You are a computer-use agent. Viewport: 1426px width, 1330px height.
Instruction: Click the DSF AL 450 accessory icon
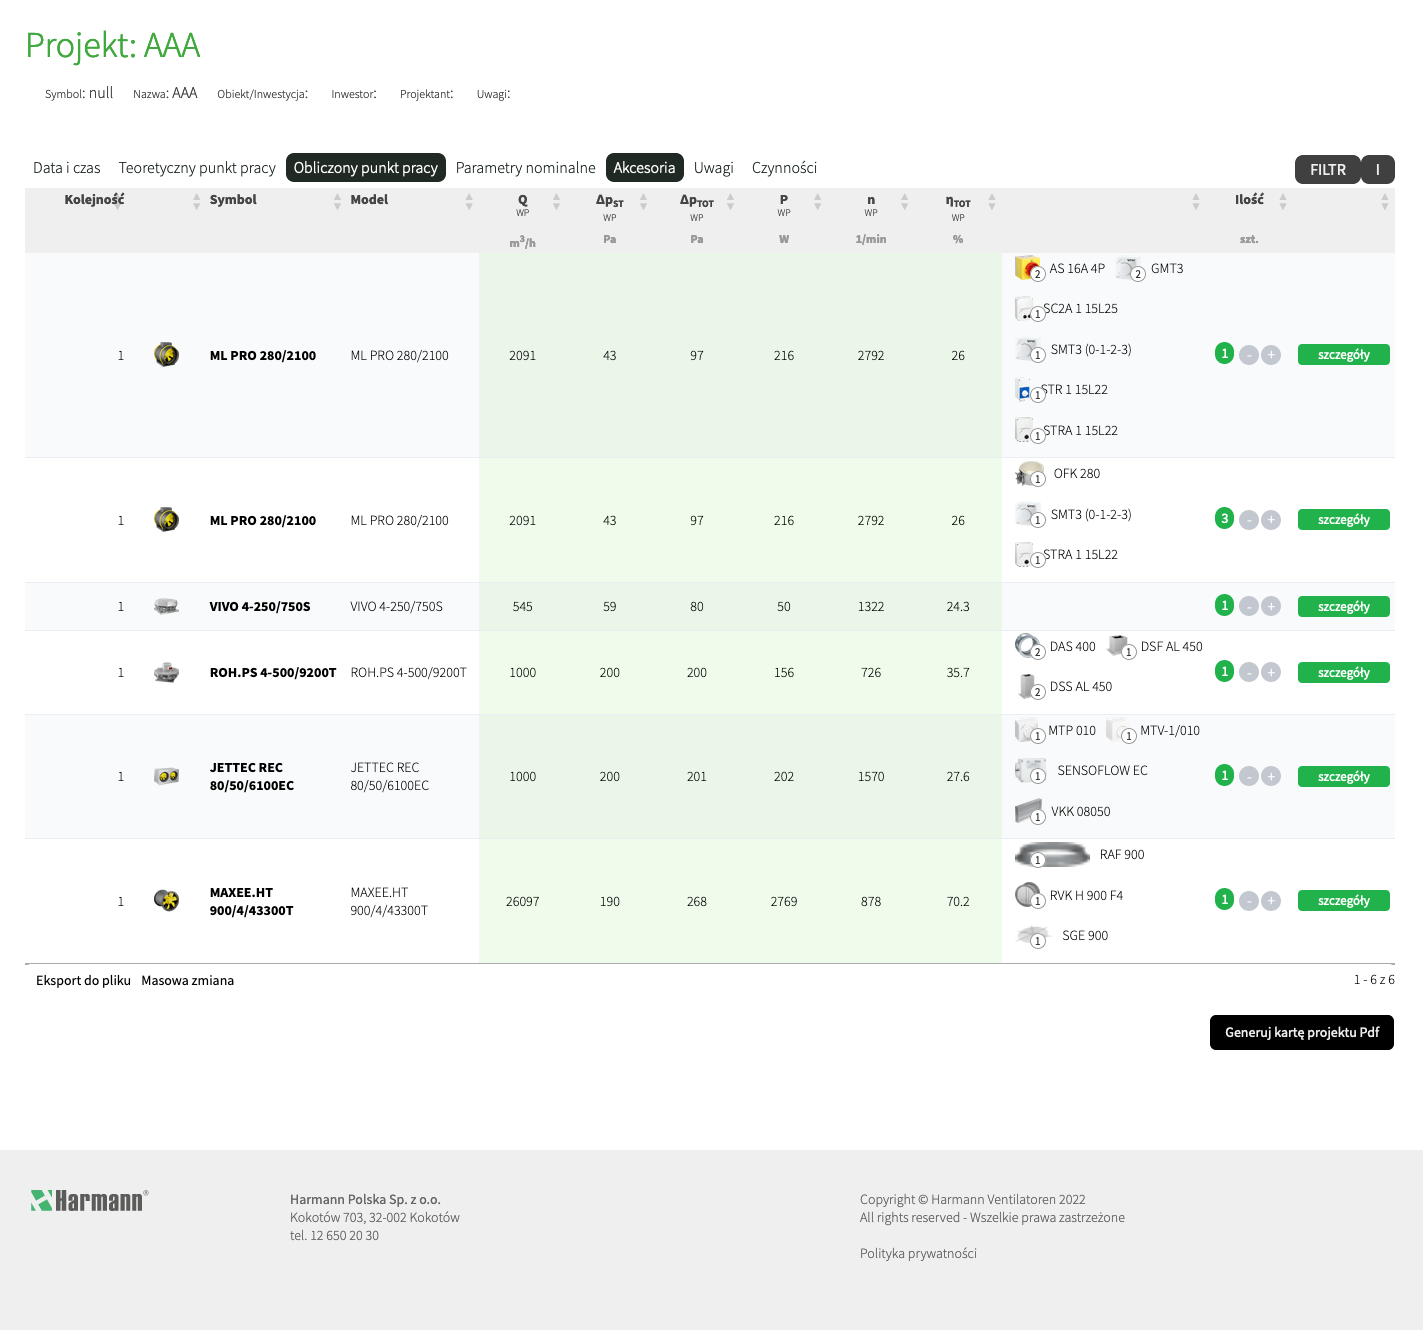coord(1121,646)
